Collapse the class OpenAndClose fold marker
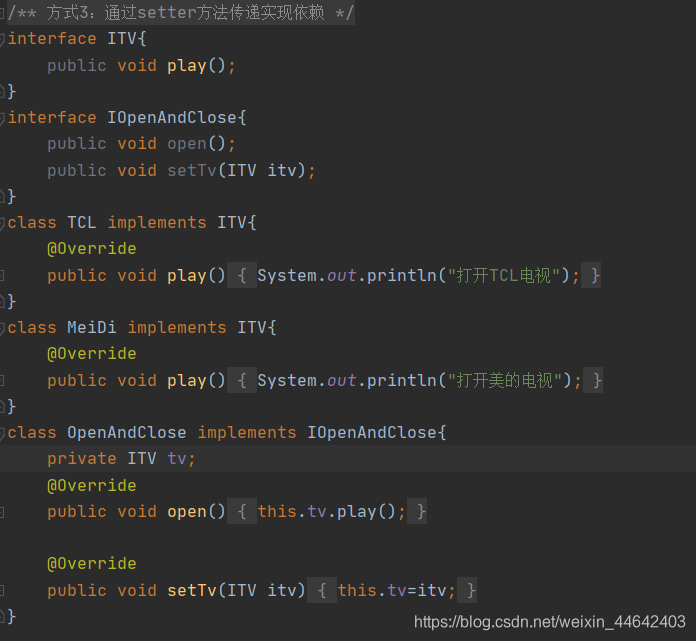Image resolution: width=696 pixels, height=641 pixels. 2,433
